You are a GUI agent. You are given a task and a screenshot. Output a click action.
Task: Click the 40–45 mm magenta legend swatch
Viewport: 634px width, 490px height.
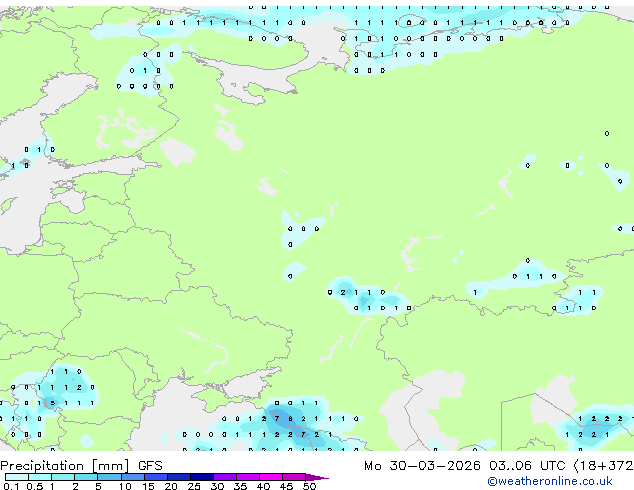tap(271, 477)
